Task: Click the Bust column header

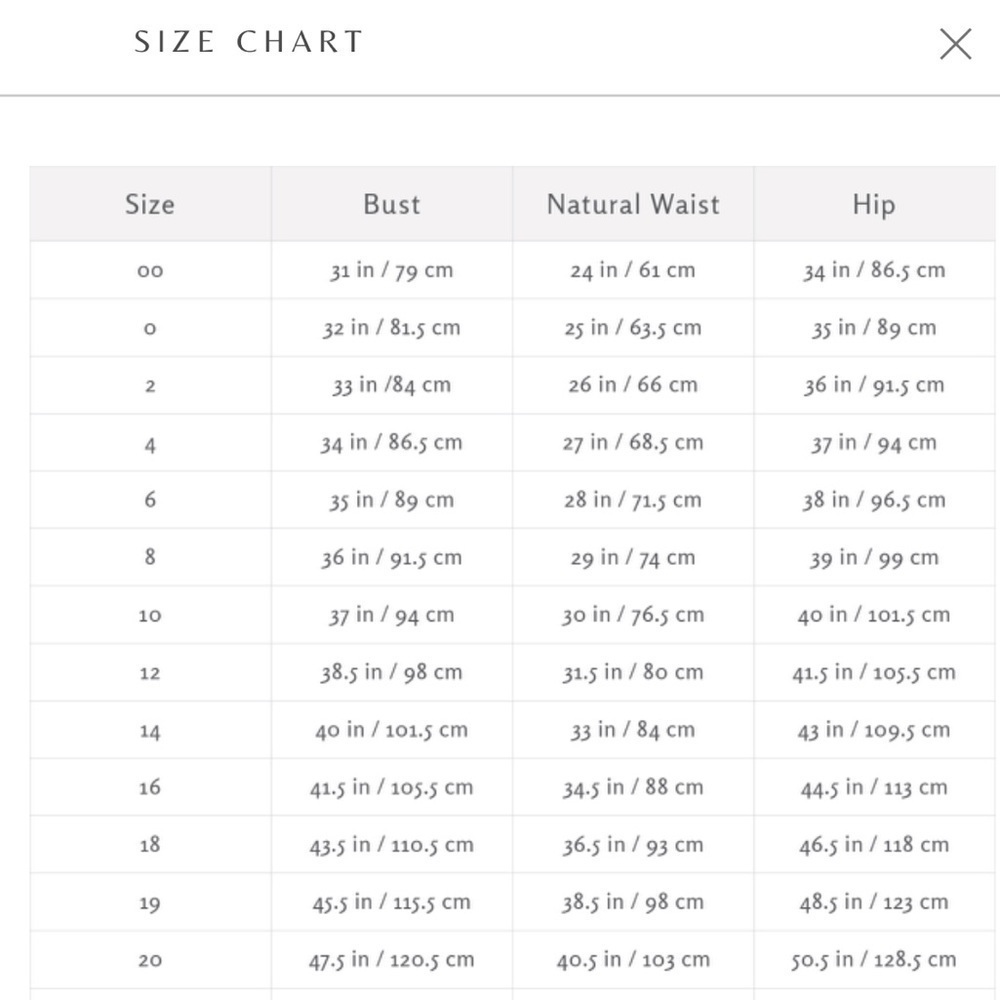Action: click(x=392, y=205)
